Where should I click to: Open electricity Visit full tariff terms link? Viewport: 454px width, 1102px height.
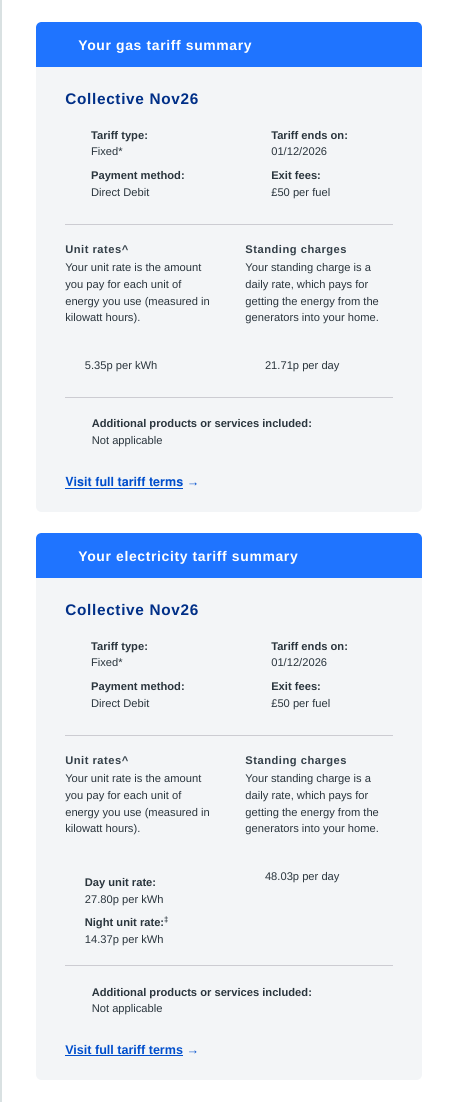click(x=124, y=1050)
